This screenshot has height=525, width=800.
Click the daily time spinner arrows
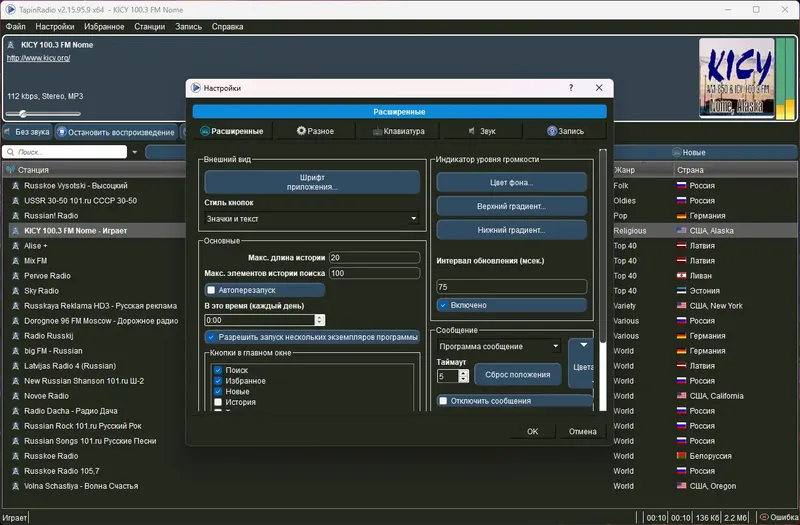pyautogui.click(x=320, y=320)
